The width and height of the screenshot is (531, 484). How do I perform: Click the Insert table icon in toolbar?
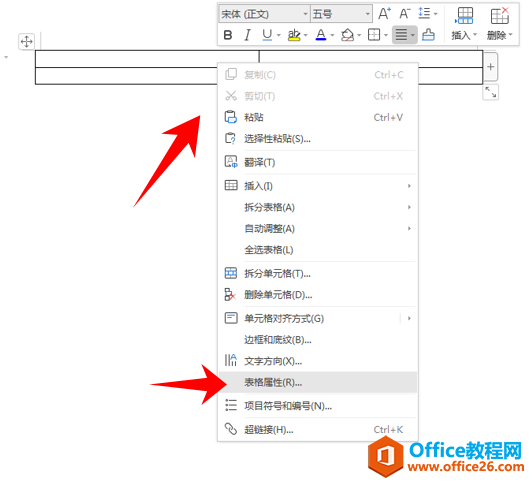pos(465,16)
